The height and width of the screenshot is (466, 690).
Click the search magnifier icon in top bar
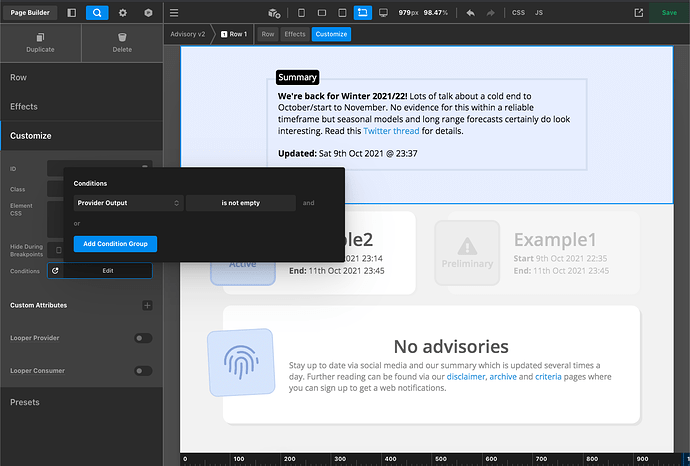pos(97,13)
